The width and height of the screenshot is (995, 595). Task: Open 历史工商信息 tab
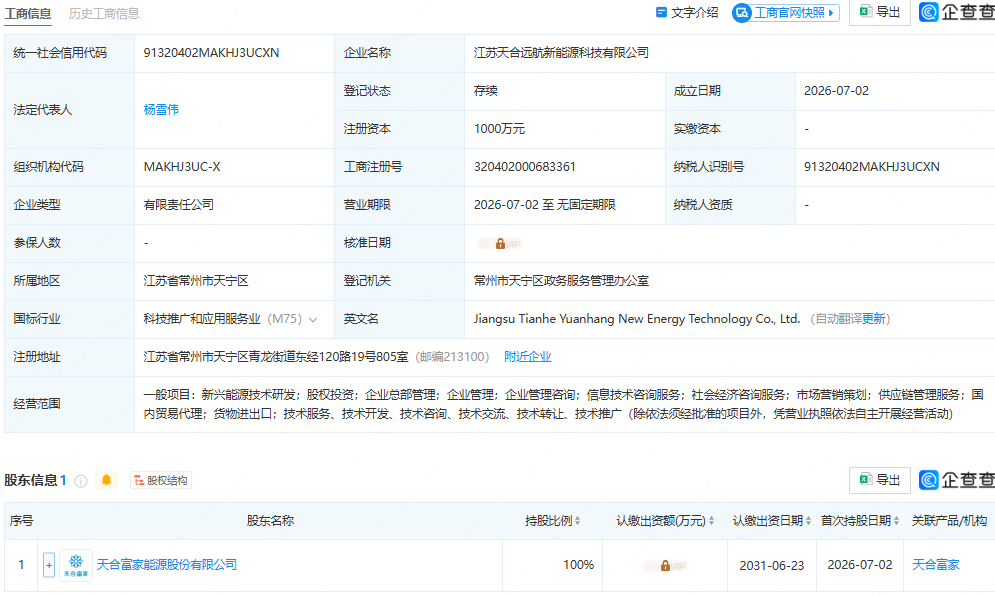(104, 13)
